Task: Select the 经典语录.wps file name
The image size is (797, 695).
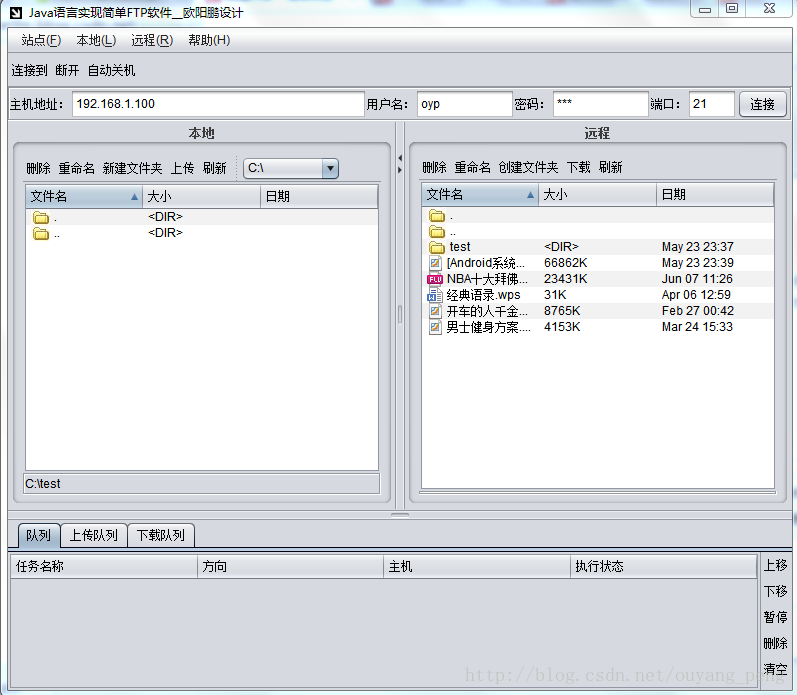Action: (x=483, y=295)
